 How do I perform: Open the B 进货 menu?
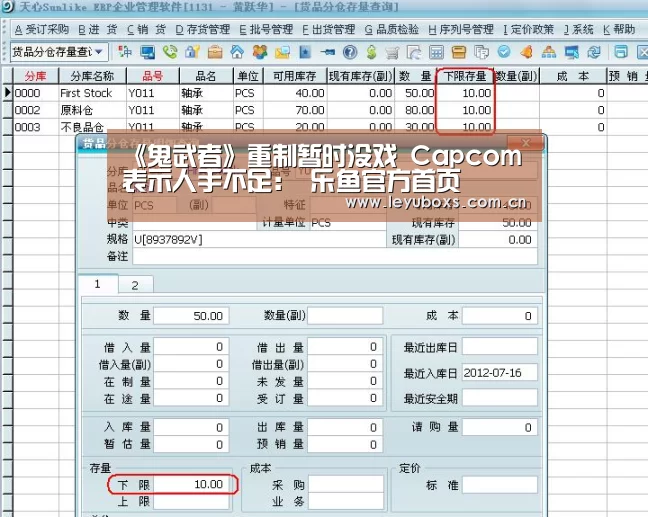click(x=97, y=29)
